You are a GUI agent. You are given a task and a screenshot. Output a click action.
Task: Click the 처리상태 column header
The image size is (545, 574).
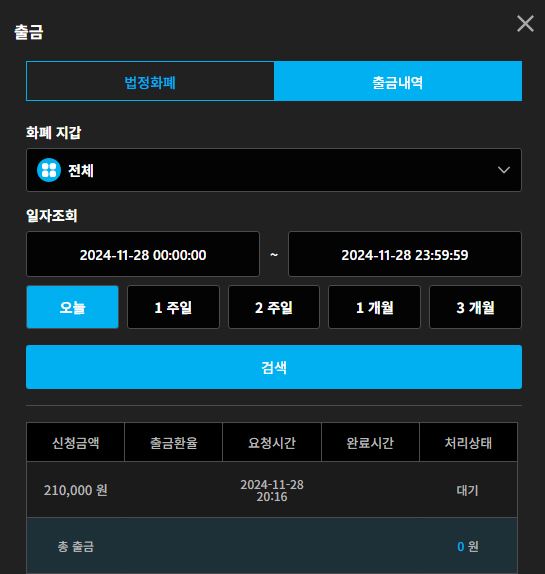[x=469, y=442]
